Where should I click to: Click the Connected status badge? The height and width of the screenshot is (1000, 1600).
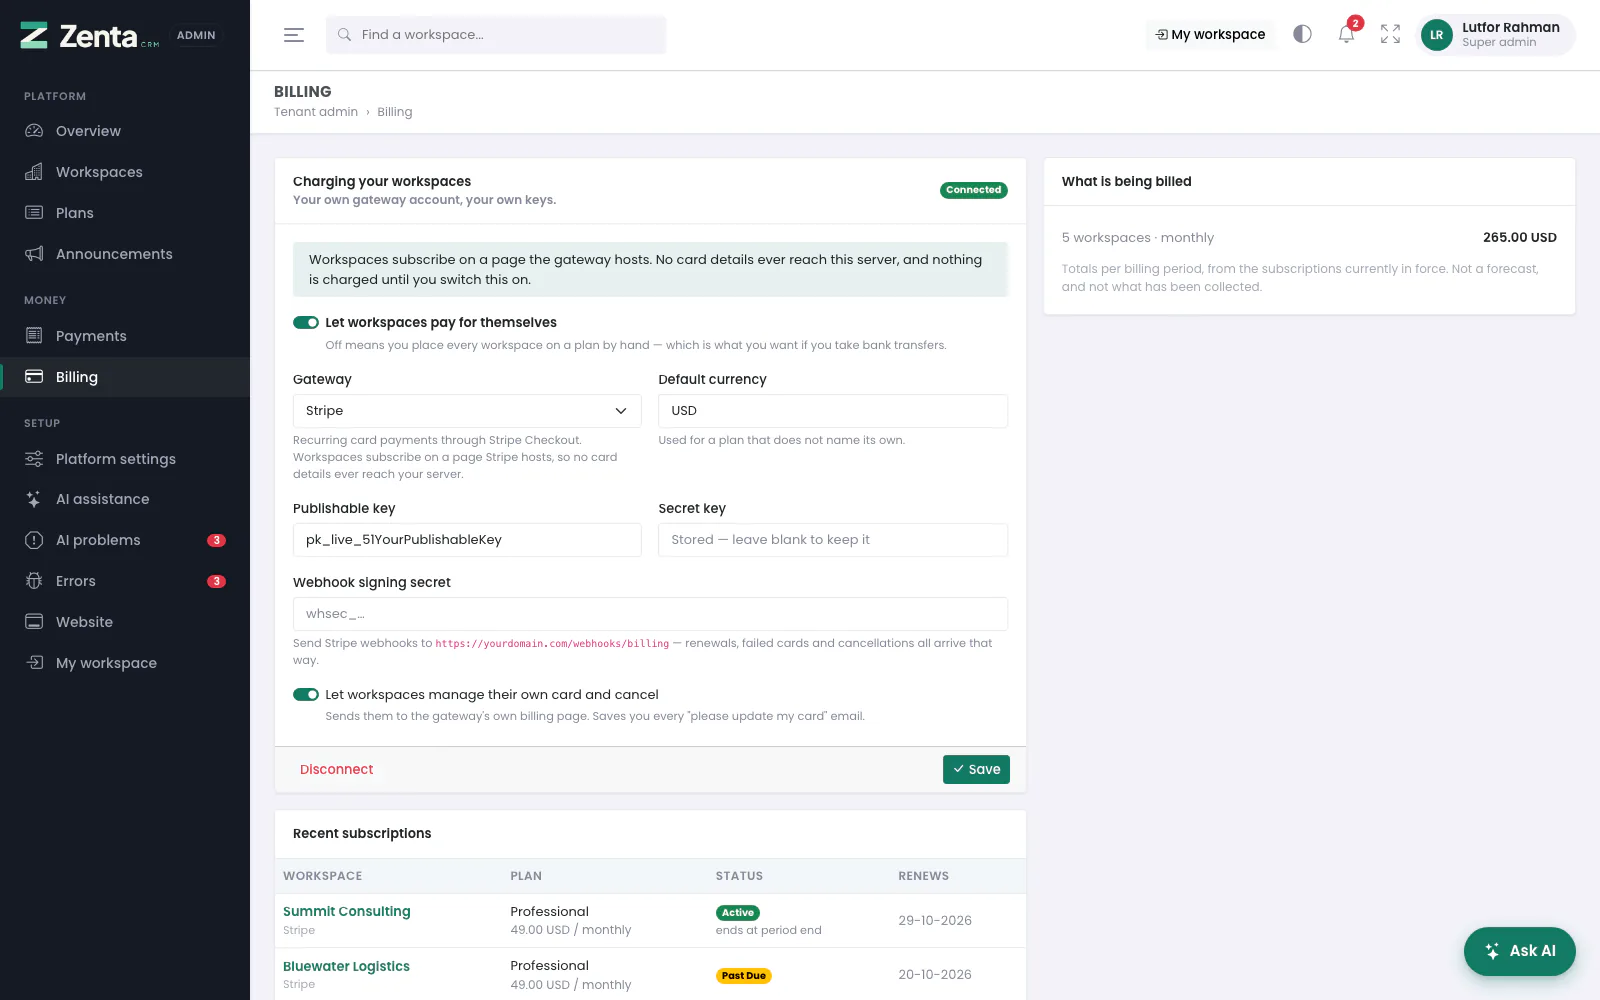click(973, 190)
